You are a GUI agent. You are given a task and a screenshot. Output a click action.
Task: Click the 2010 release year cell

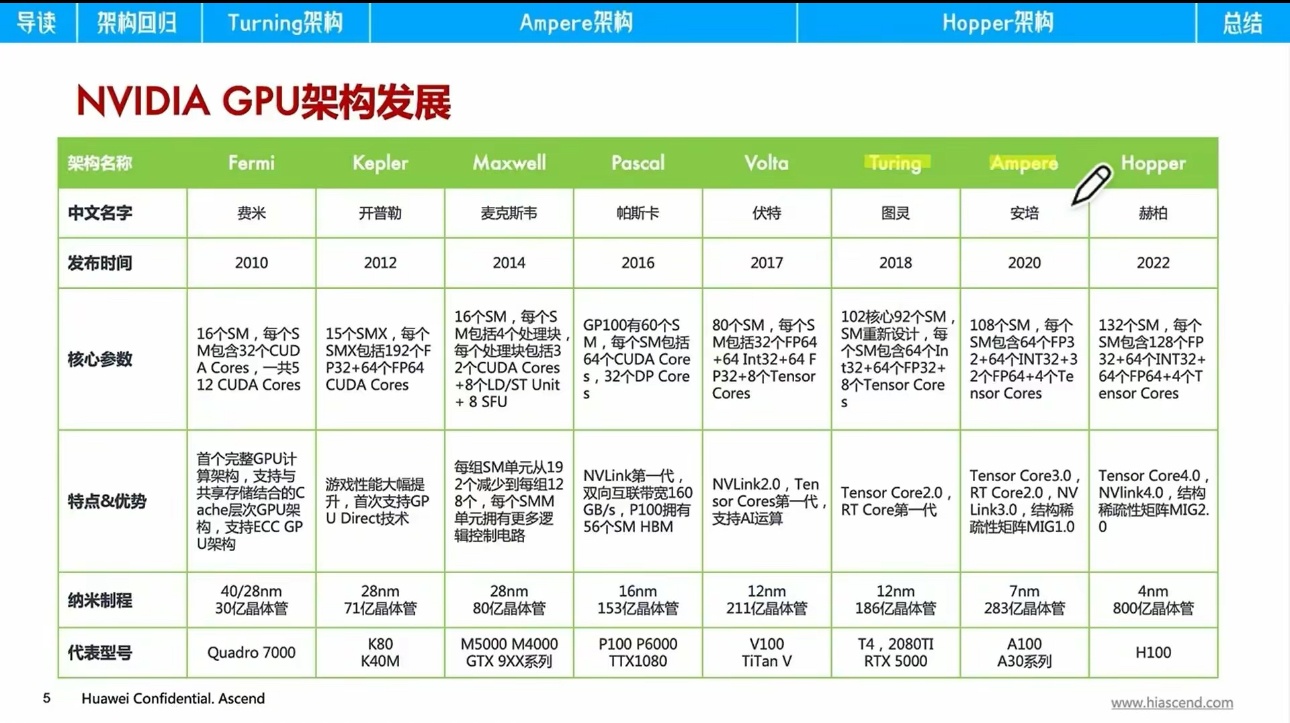point(251,263)
